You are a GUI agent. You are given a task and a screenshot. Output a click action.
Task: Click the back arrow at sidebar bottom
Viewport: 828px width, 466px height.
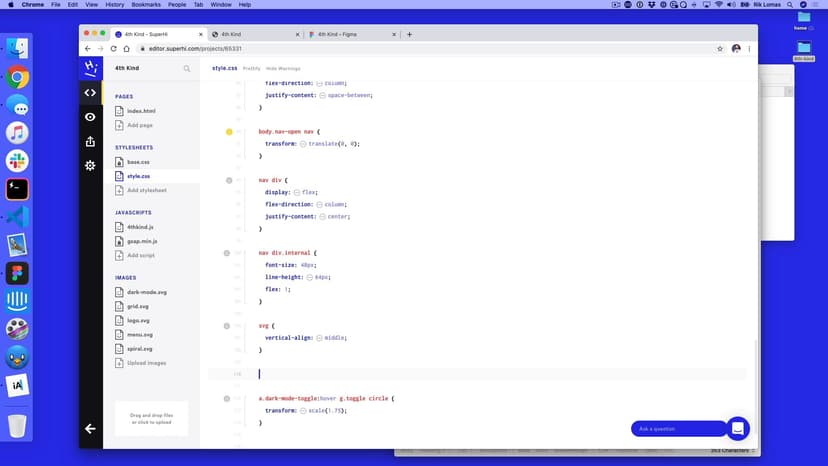pos(90,428)
